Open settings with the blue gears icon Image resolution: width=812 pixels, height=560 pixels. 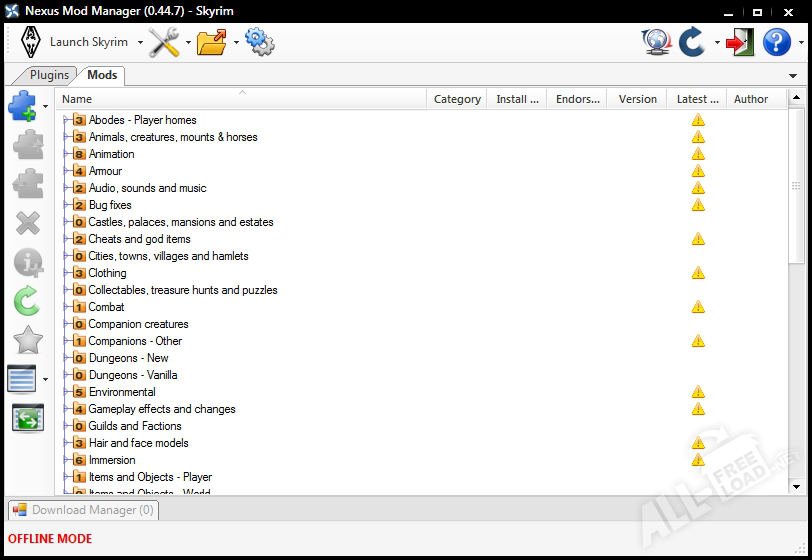click(x=259, y=42)
